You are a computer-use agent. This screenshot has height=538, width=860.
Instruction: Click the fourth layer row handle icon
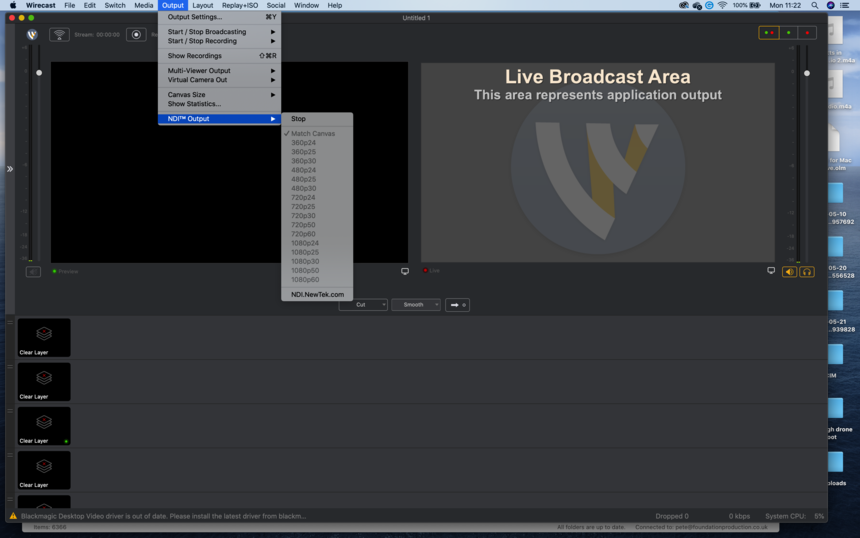pyautogui.click(x=10, y=455)
